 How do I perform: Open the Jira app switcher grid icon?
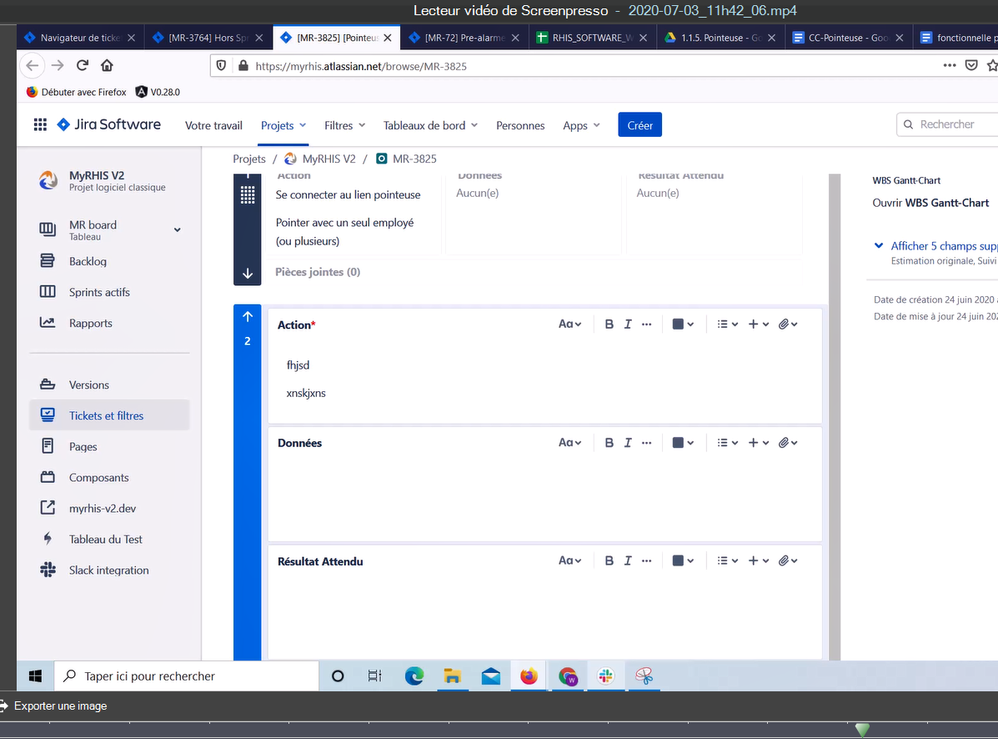click(40, 125)
